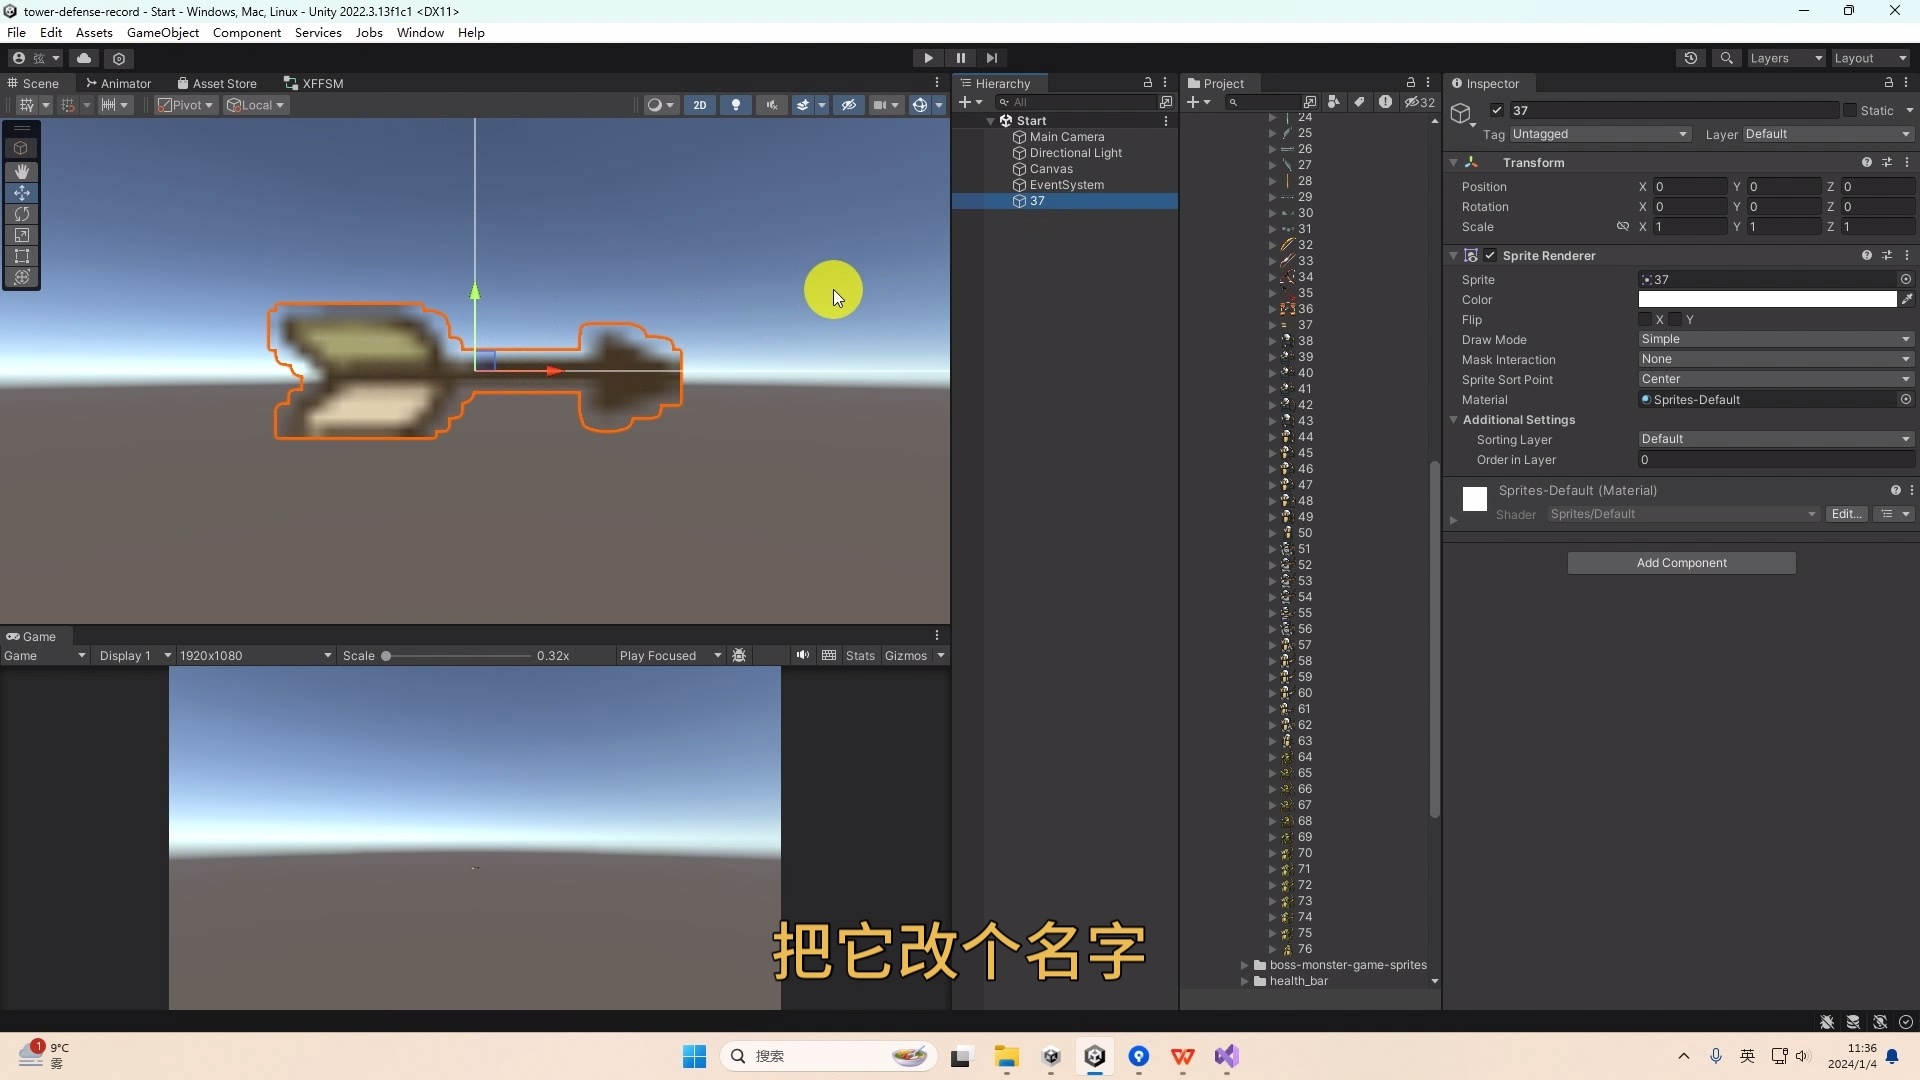Mute scene view audio
1920x1080 pixels.
[772, 104]
